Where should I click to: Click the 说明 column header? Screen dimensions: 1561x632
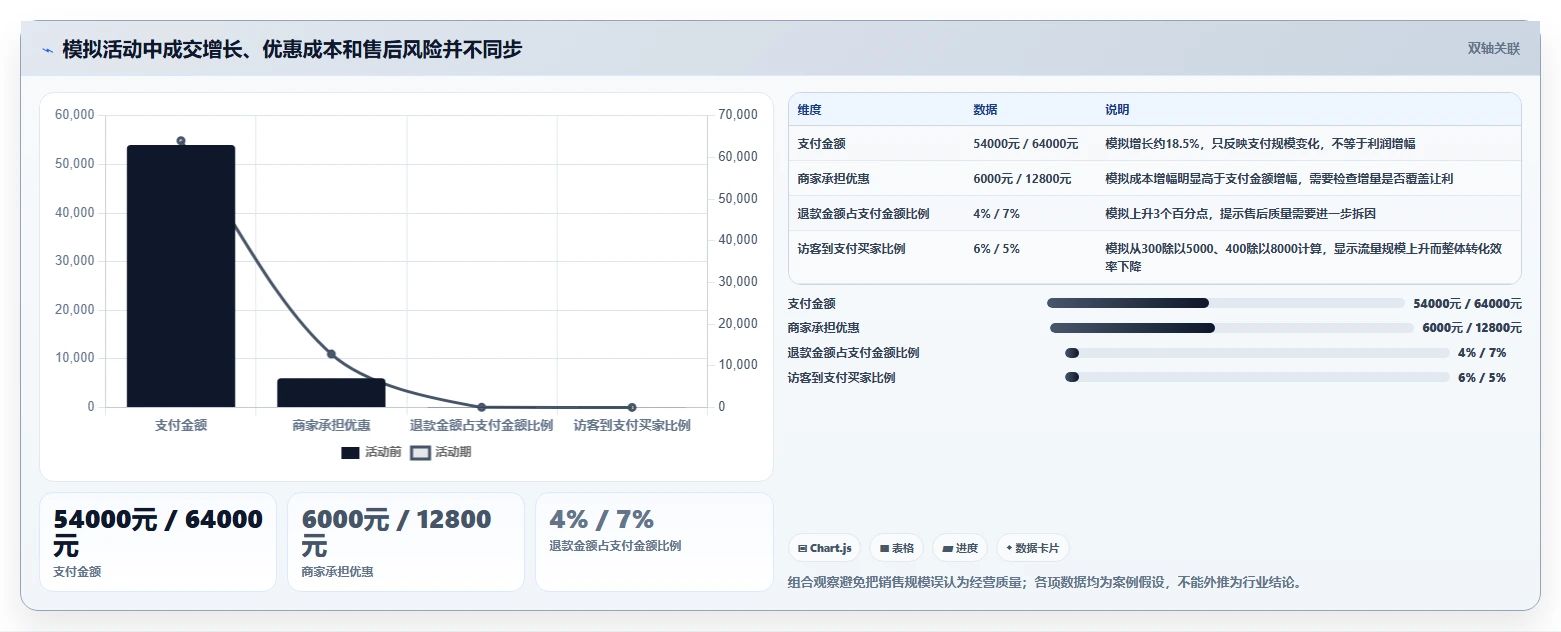pyautogui.click(x=1117, y=109)
